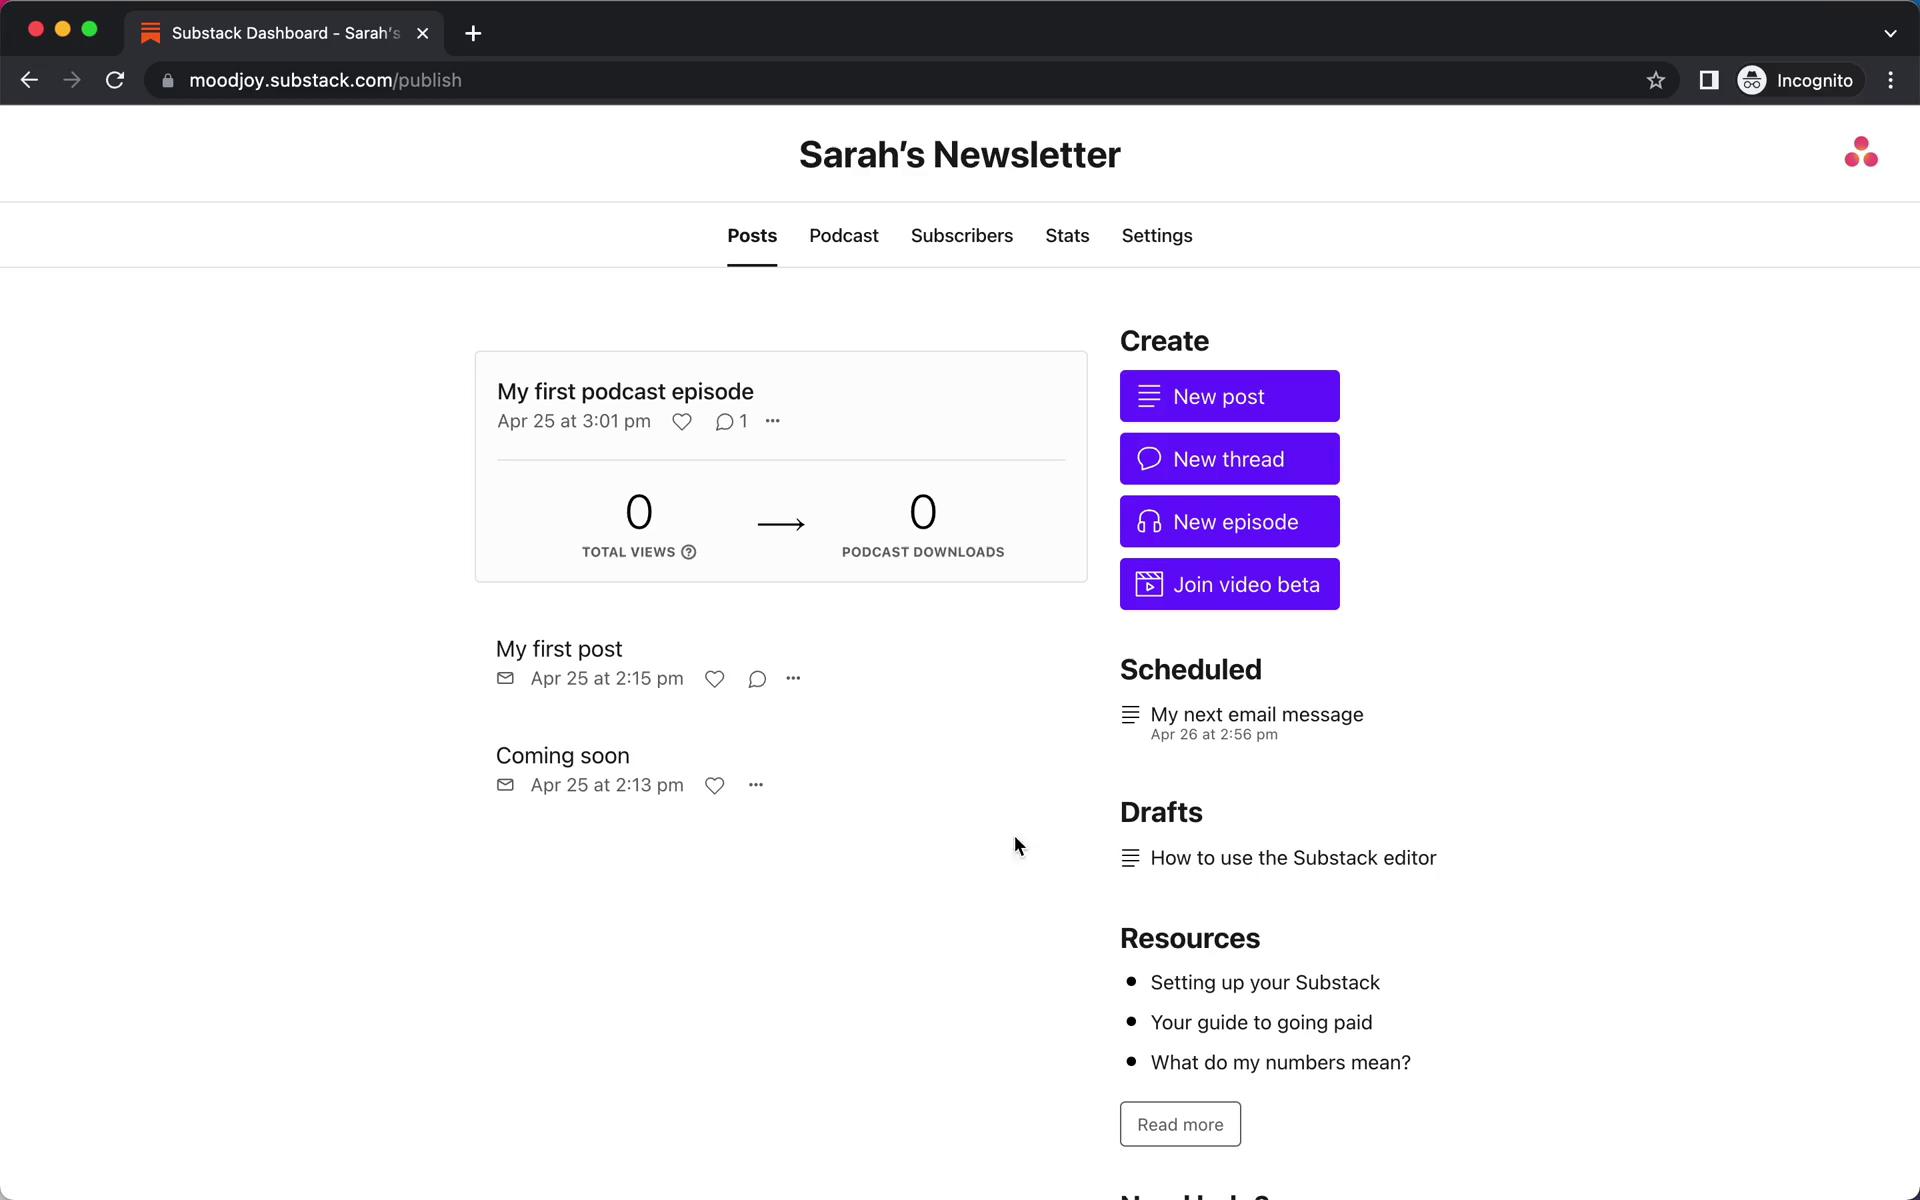
Task: Click the ellipsis menu on Coming soon post
Action: click(755, 785)
